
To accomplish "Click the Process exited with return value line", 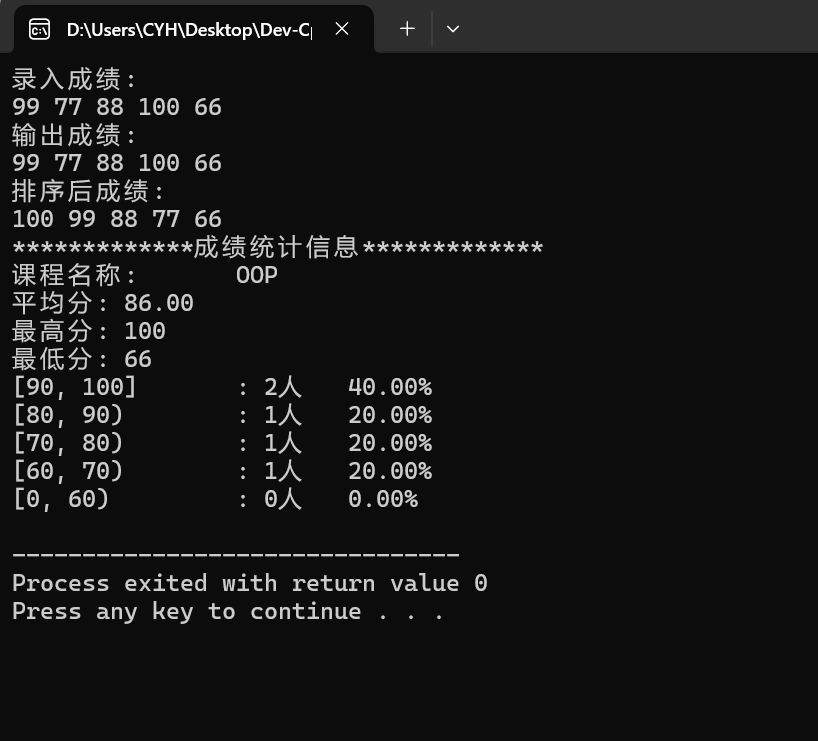I will click(250, 583).
